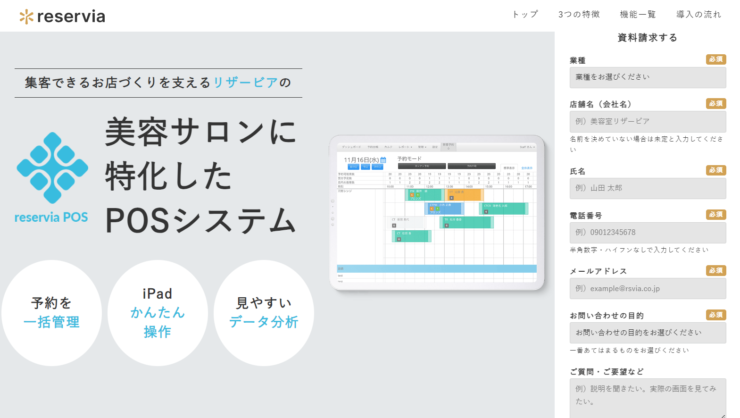Screen dimensions: 740x418
Task: Click the tablet screenshot image
Action: tap(437, 213)
